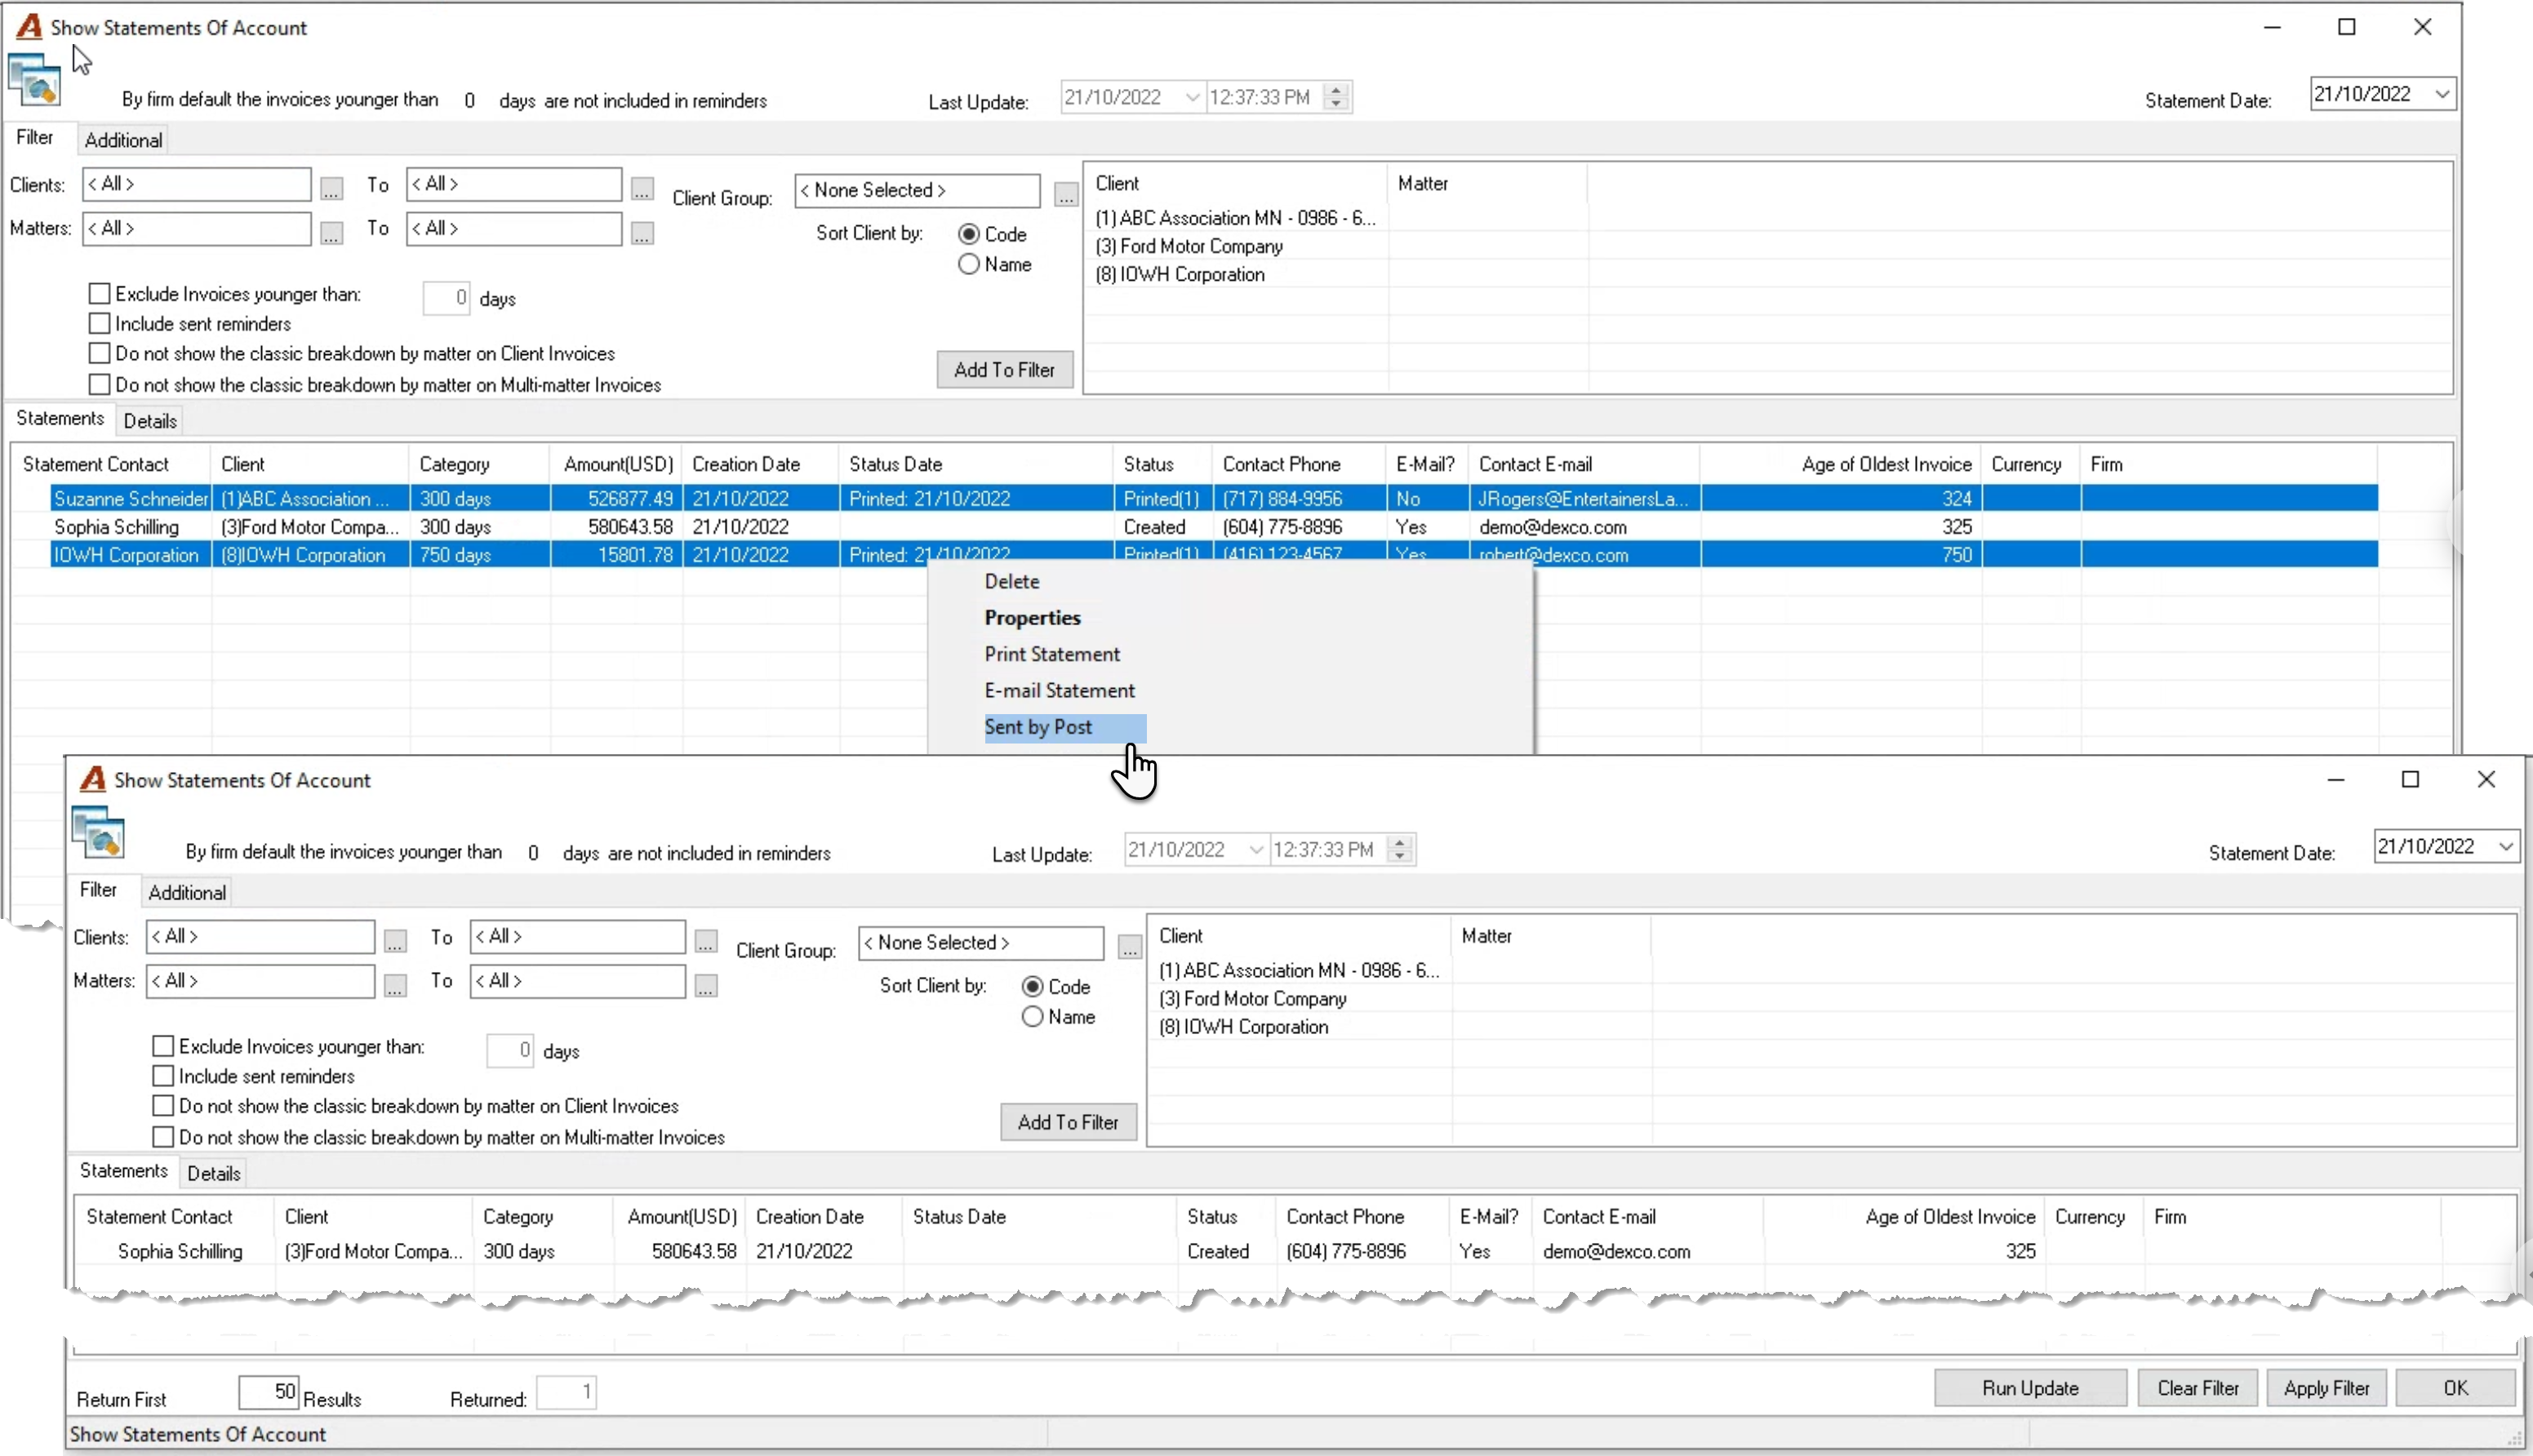Select E-mail Statement in context menu
Viewport: 2533px width, 1456px height.
(1060, 691)
